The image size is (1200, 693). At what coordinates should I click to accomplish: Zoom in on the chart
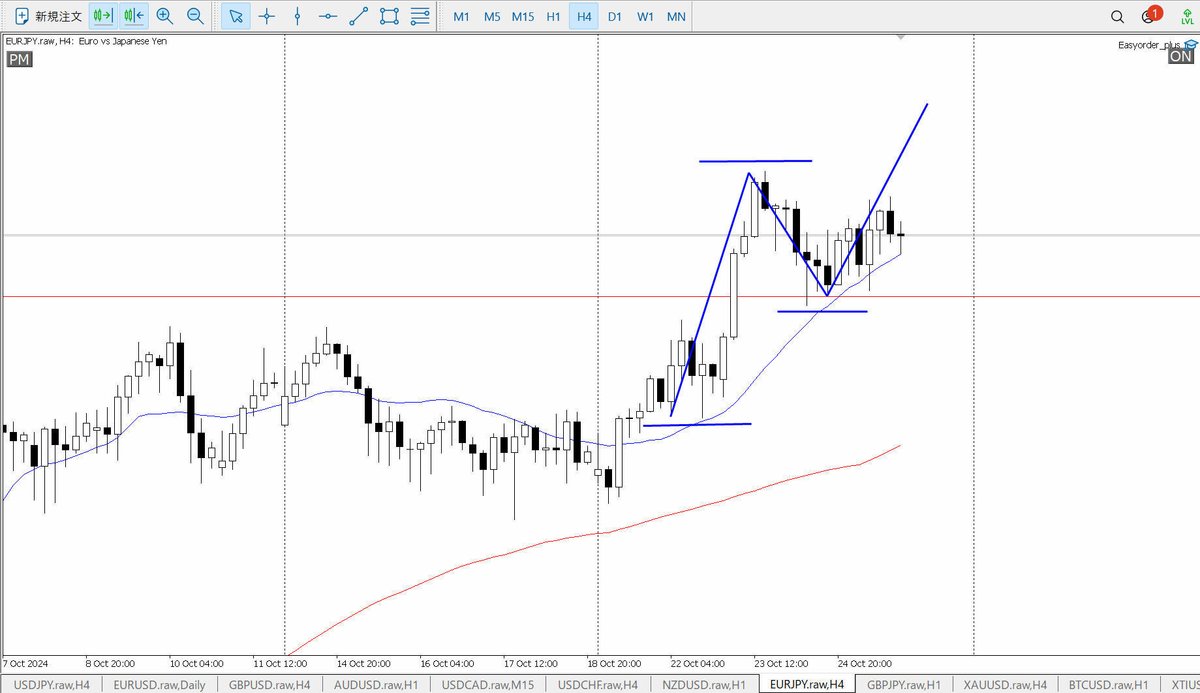pos(165,16)
